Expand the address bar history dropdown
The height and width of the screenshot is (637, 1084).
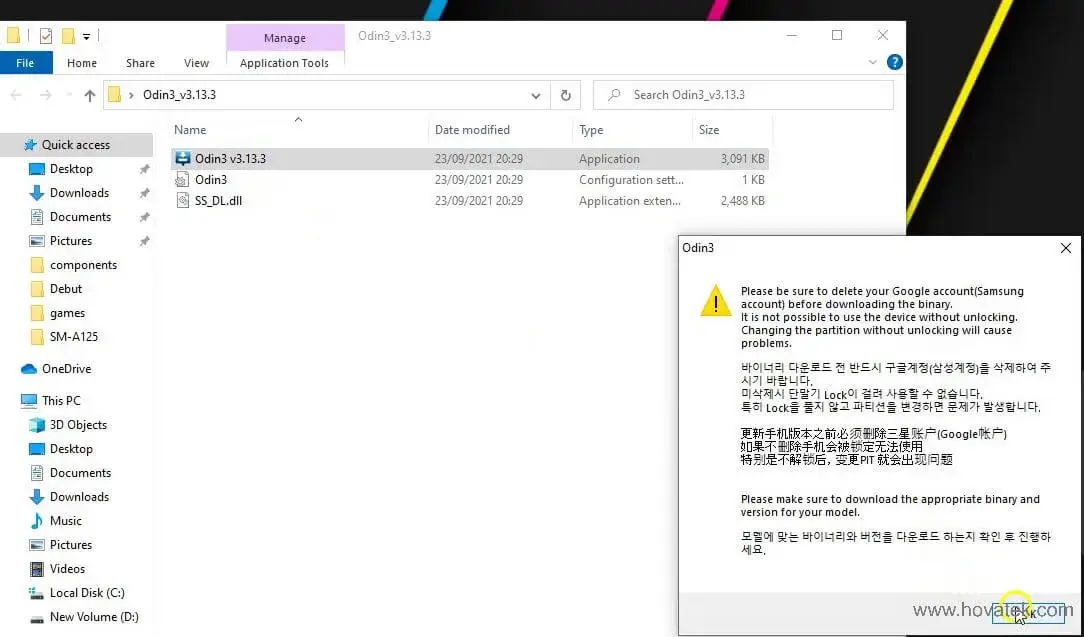coord(536,95)
